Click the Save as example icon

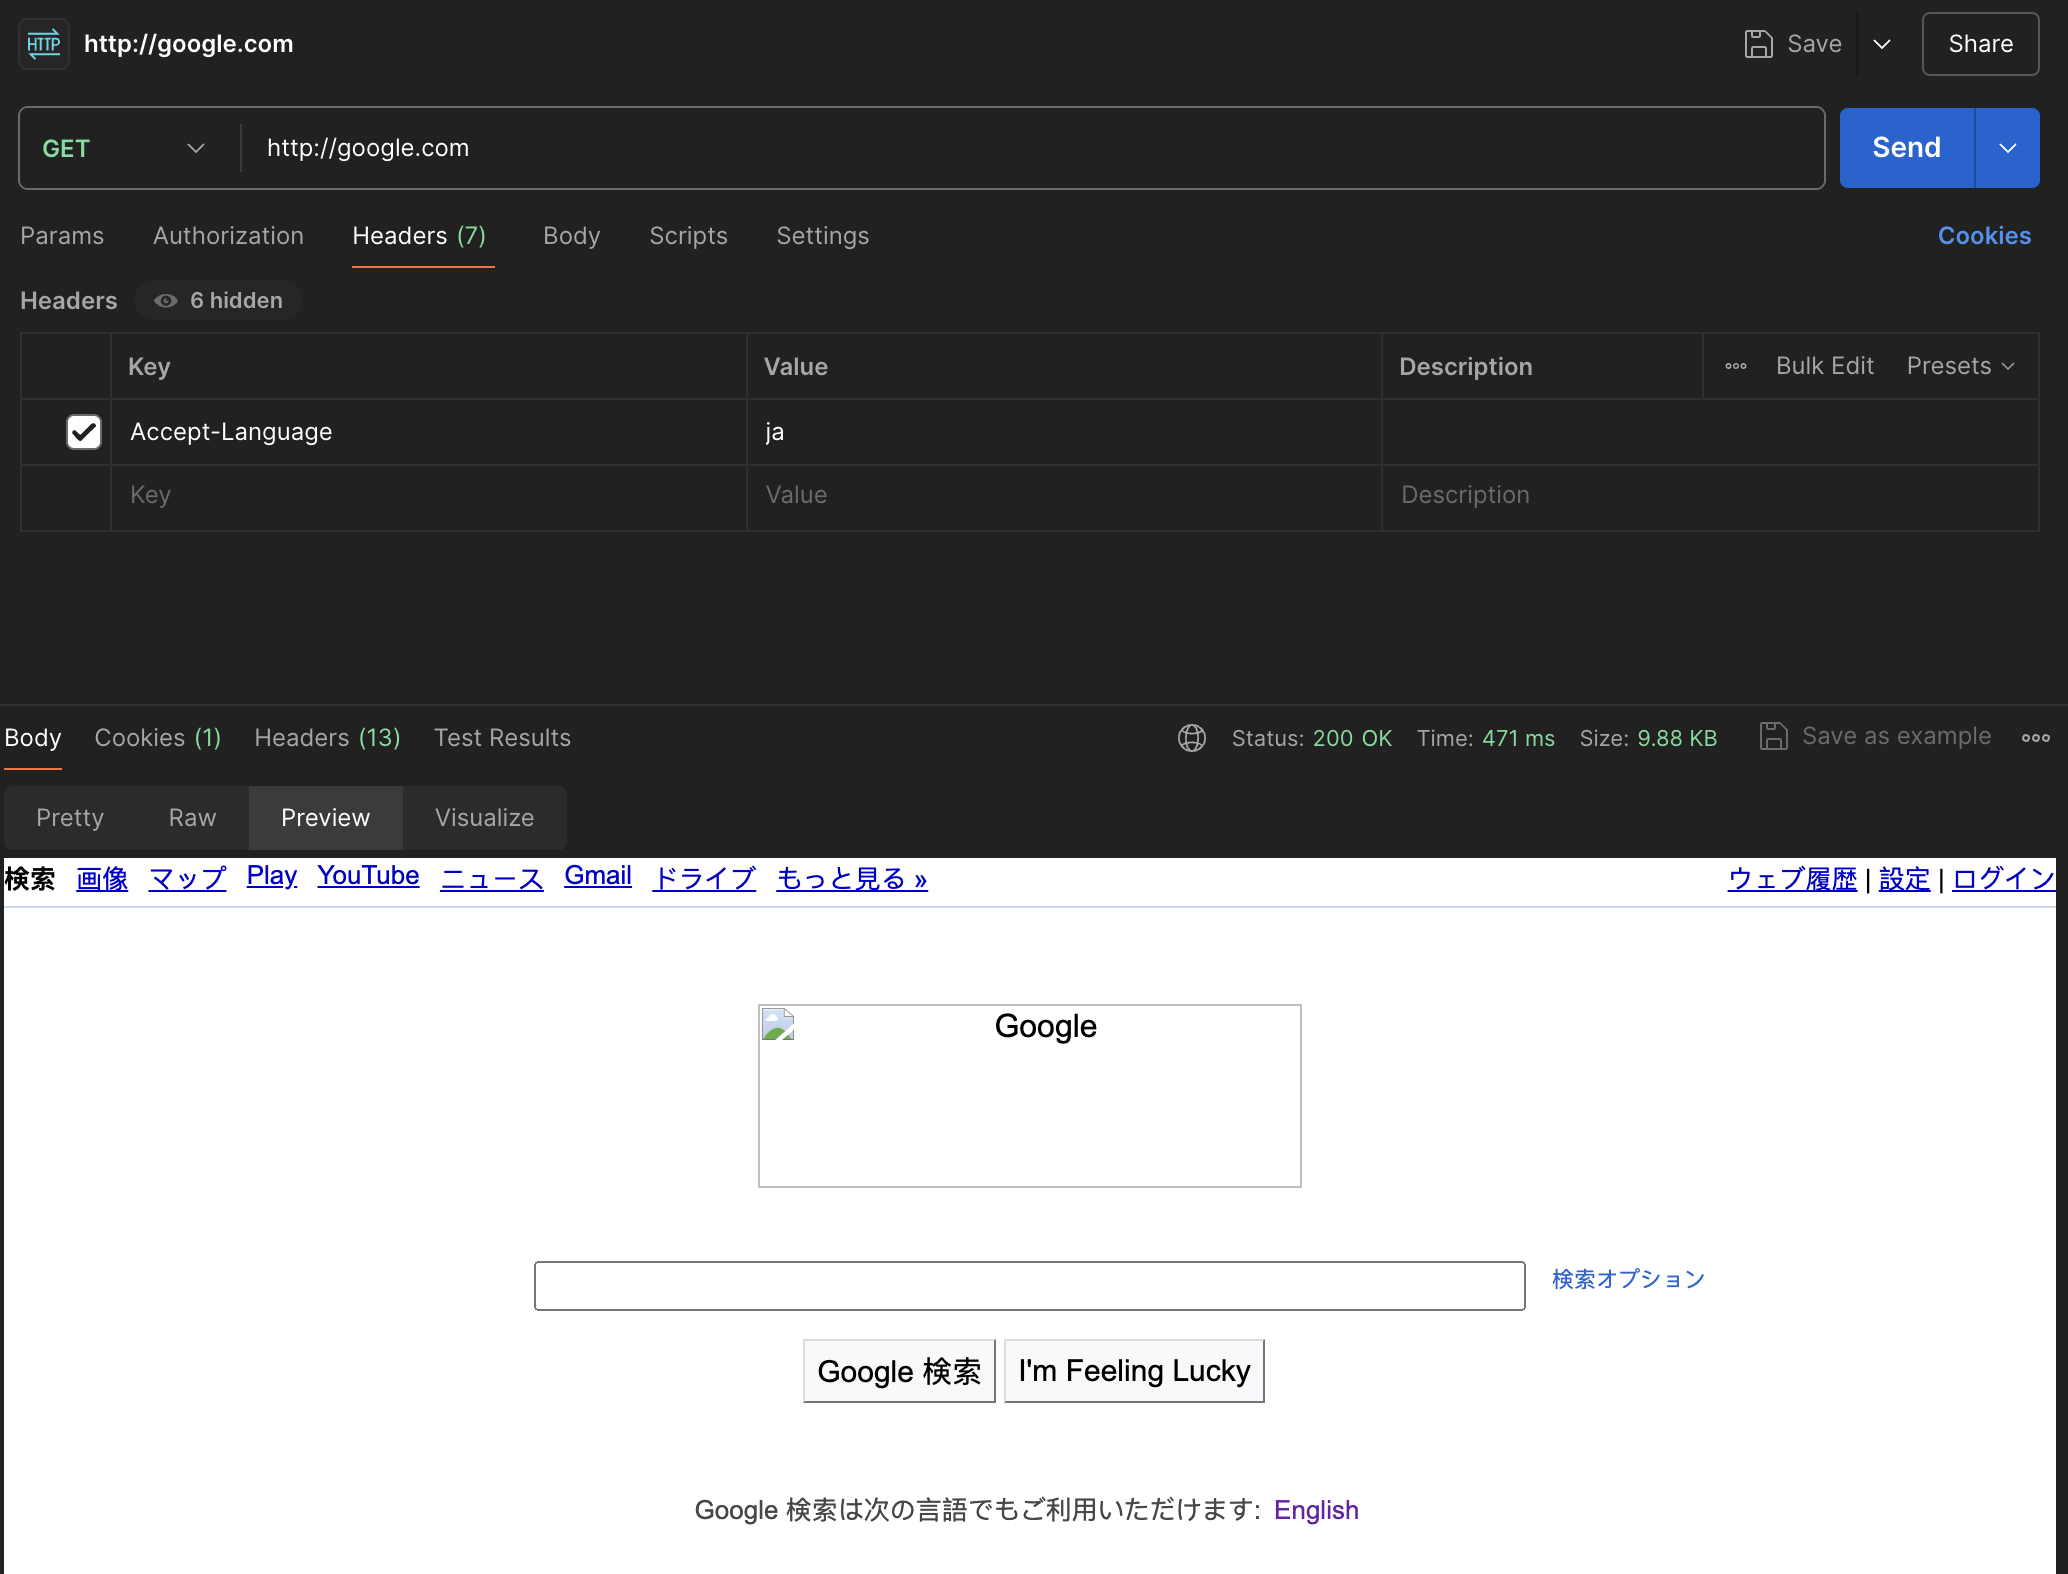click(1773, 737)
